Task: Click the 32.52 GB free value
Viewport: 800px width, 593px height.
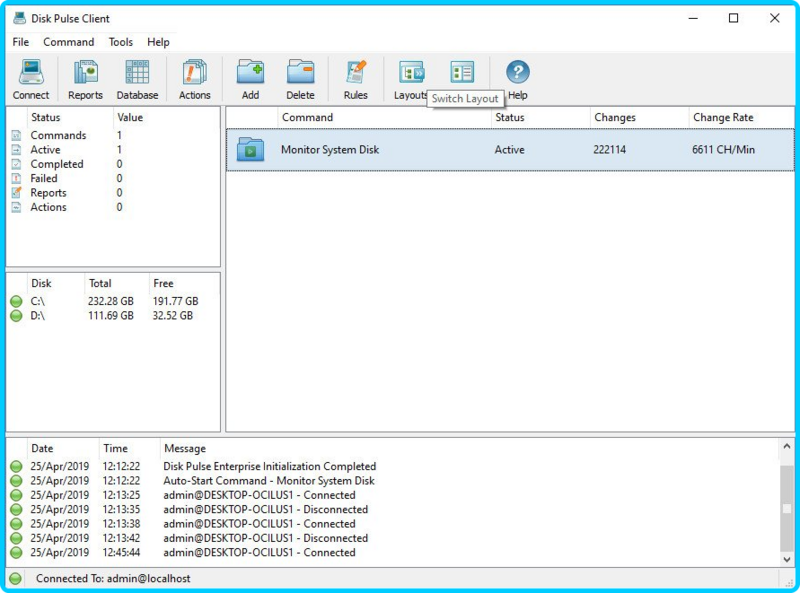Action: click(x=173, y=316)
